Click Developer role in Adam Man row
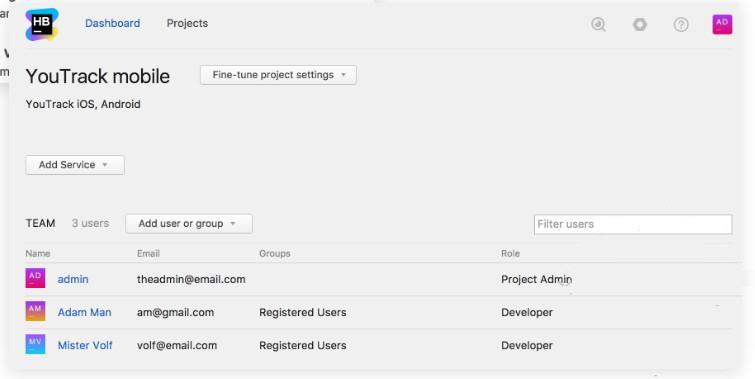 (x=527, y=313)
